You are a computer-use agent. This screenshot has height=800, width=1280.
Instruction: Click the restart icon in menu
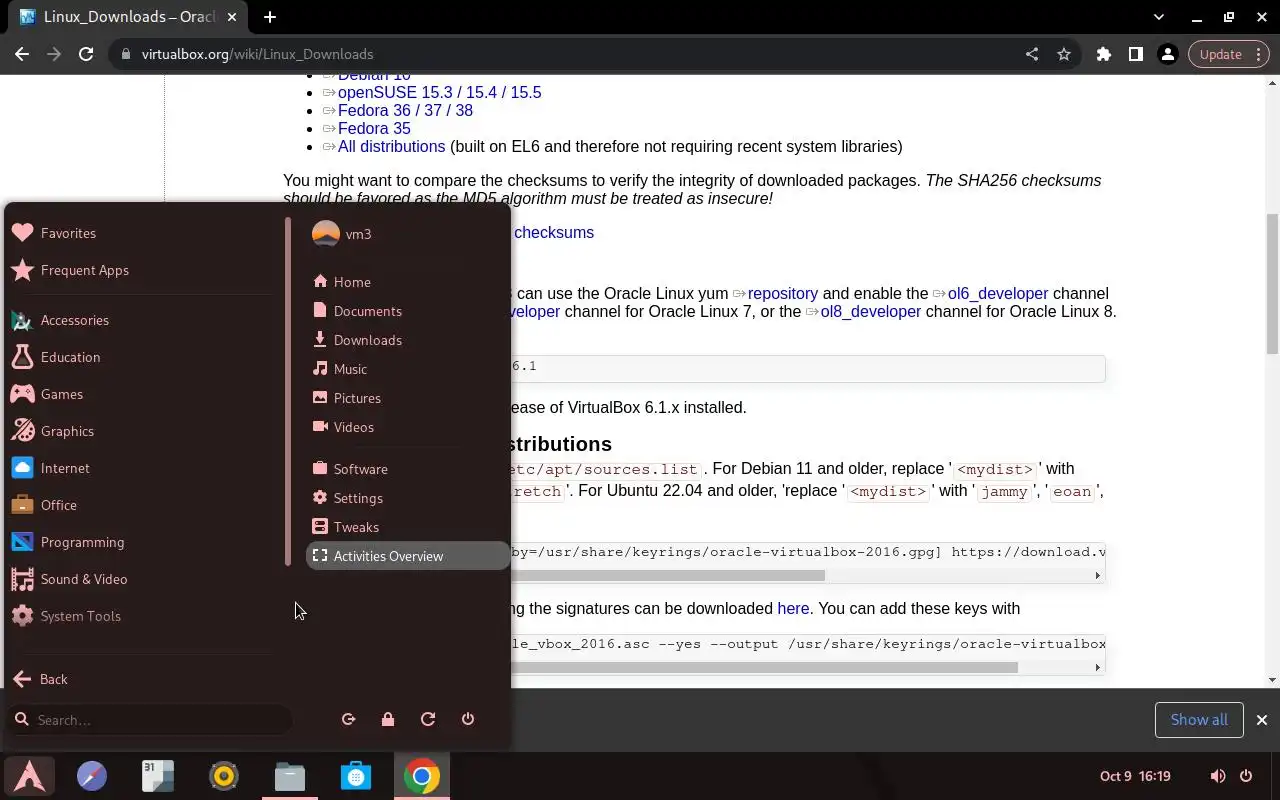click(428, 719)
